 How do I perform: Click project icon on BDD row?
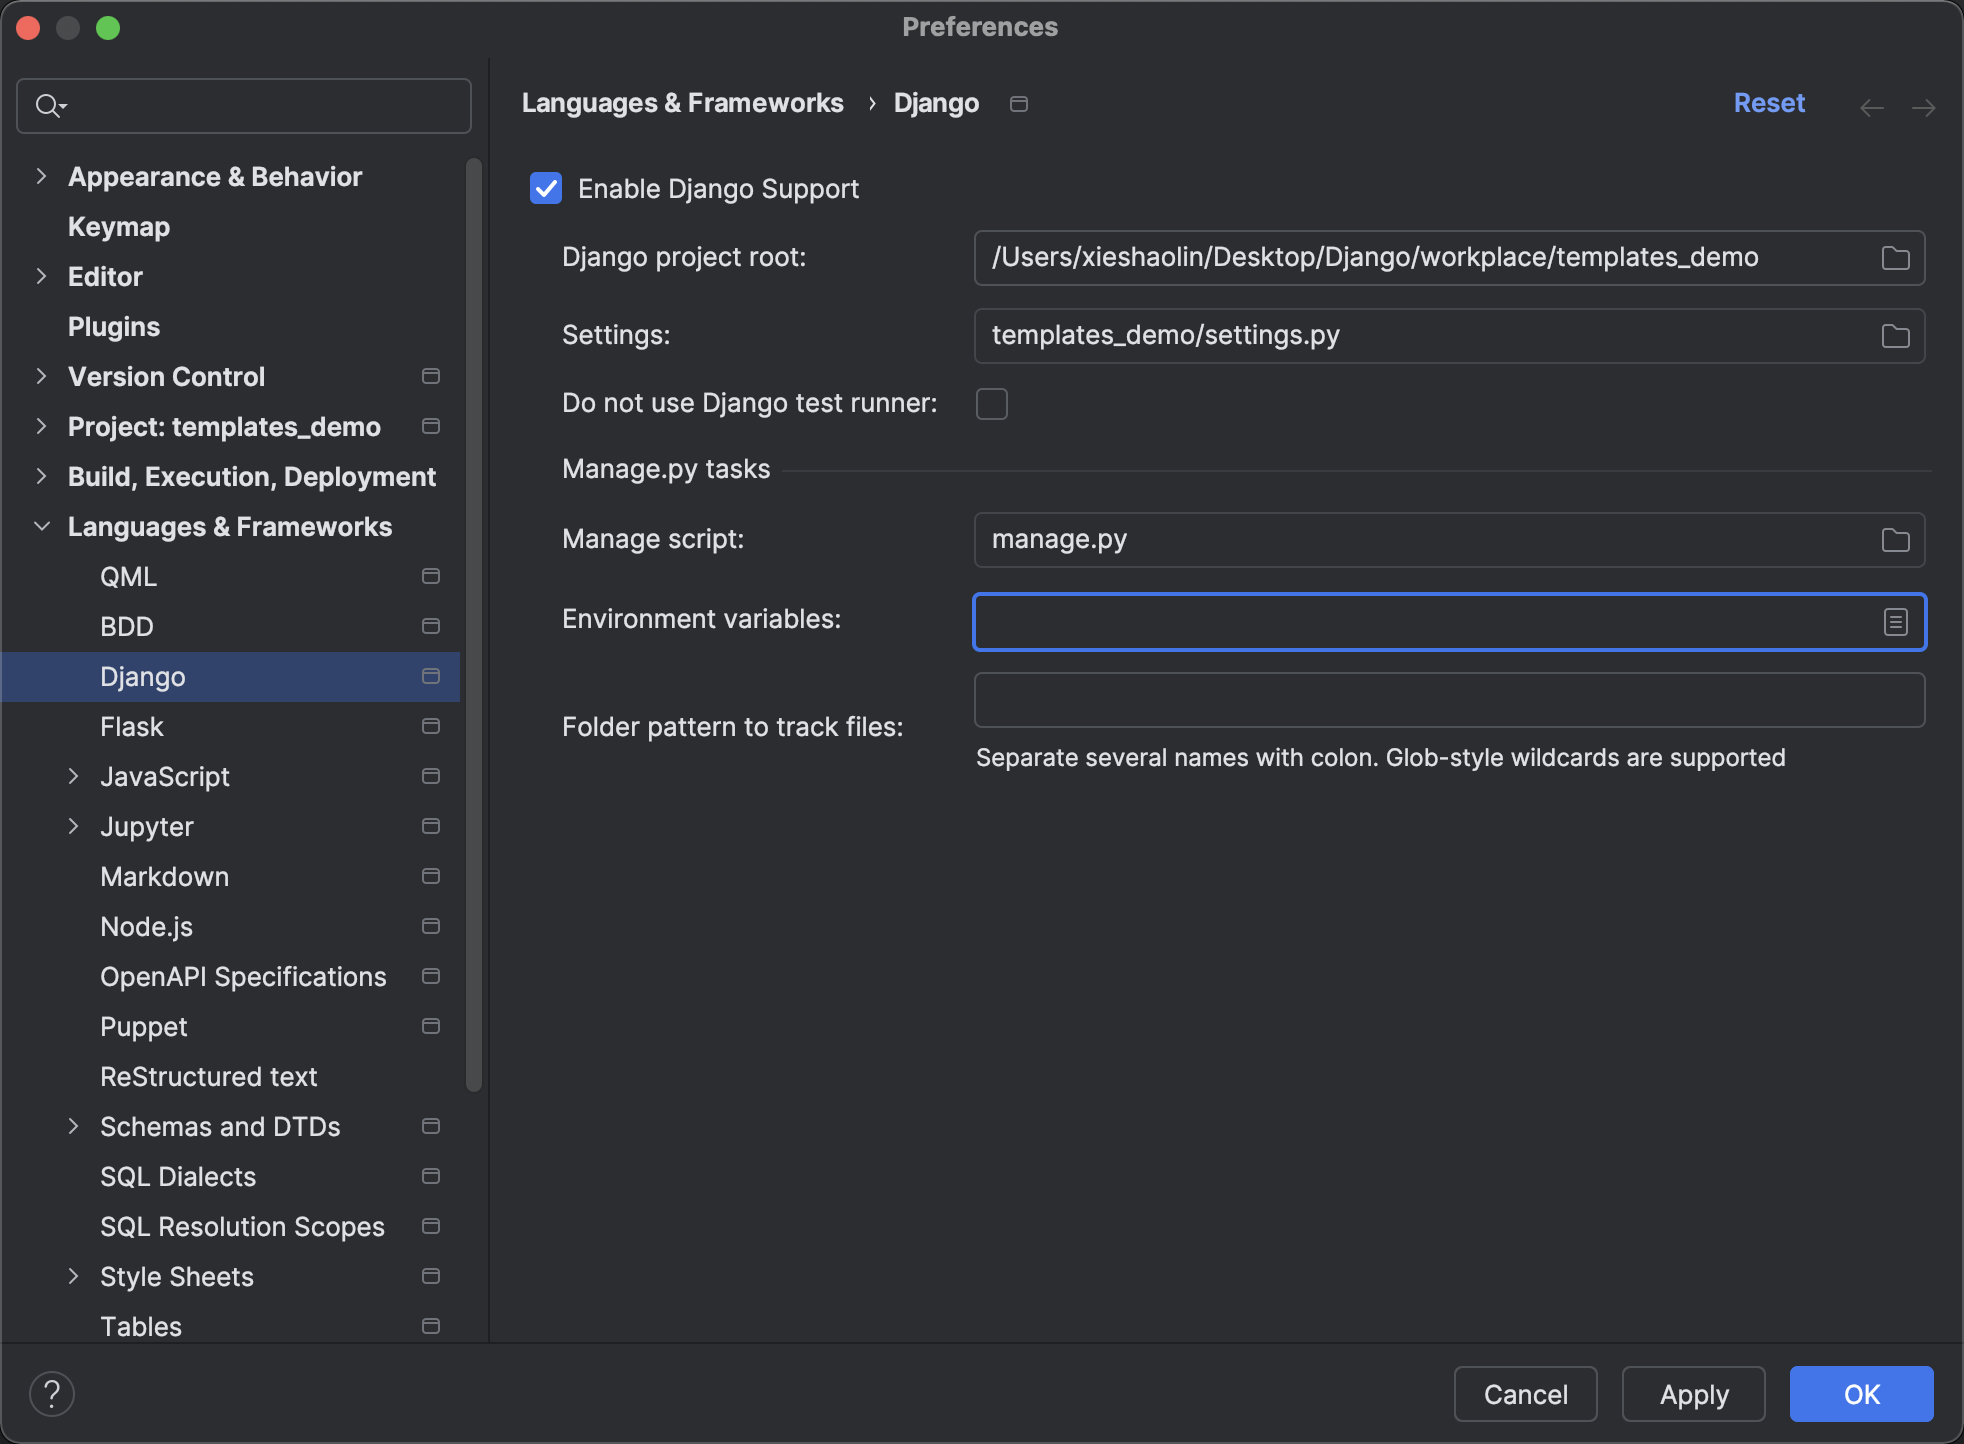pos(431,626)
